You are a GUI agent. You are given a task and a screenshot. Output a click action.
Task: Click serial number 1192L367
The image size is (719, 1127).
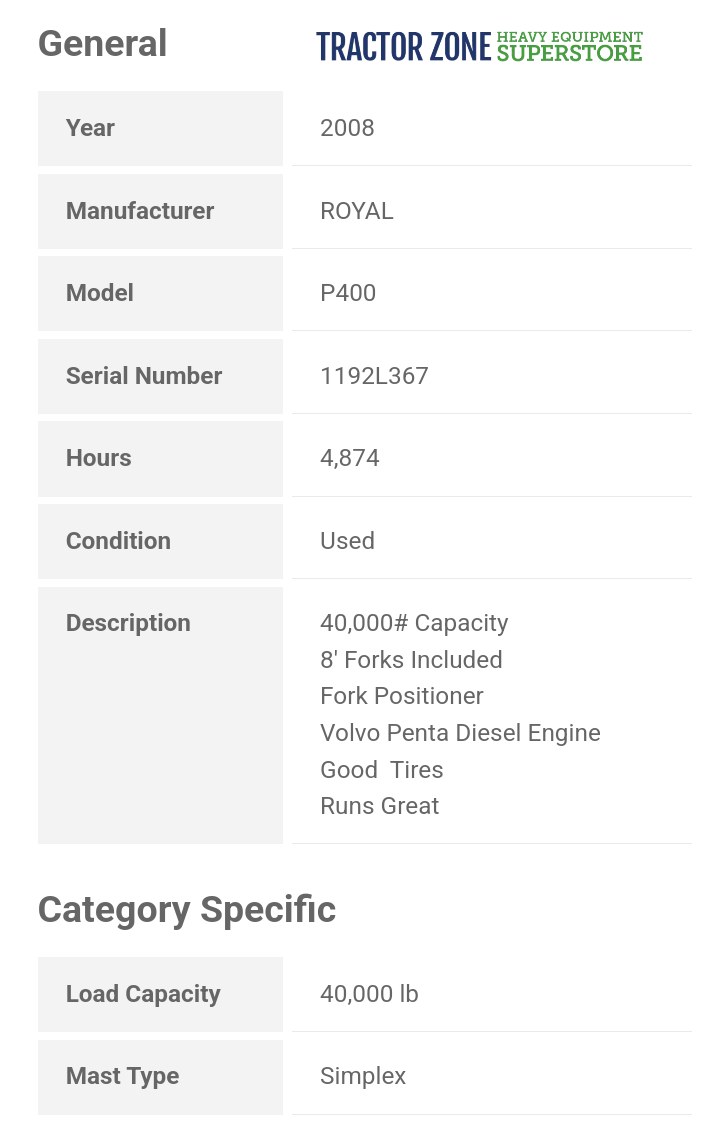coord(374,376)
